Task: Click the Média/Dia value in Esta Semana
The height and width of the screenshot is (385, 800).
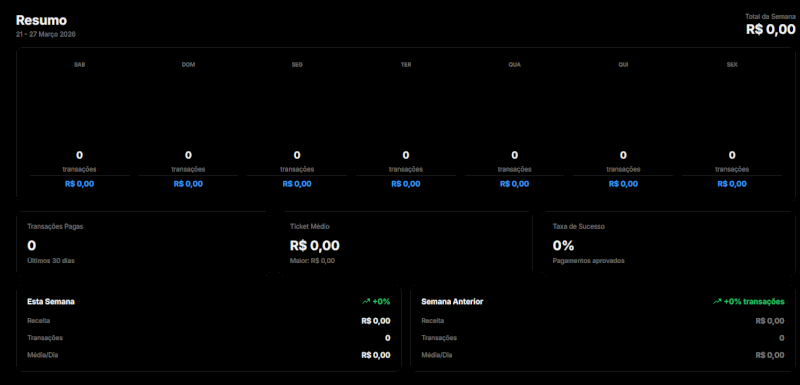Action: point(376,355)
